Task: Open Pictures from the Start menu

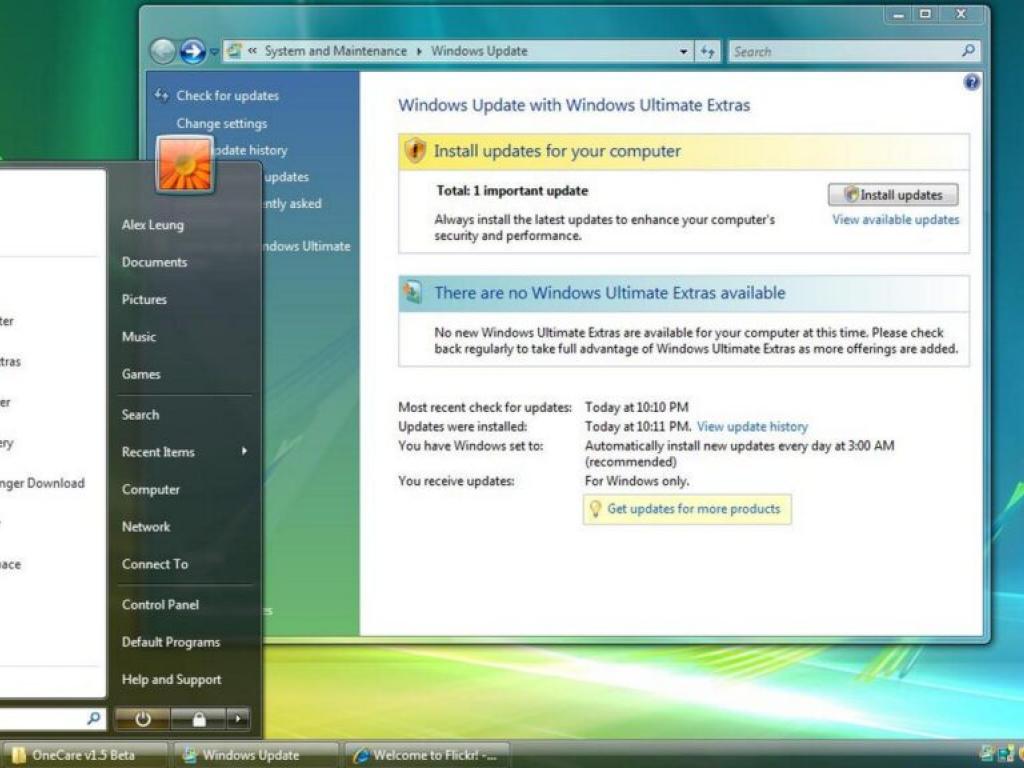Action: click(144, 299)
